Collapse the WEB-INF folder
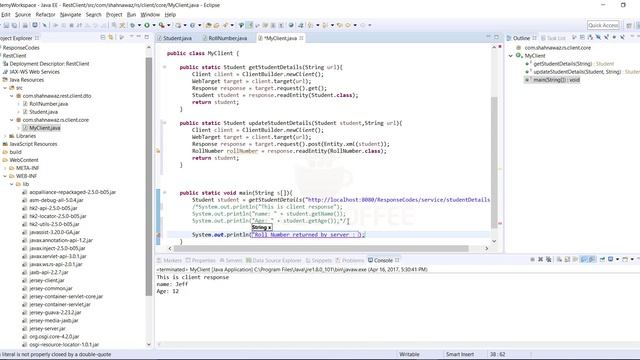640x360 pixels. (5, 176)
